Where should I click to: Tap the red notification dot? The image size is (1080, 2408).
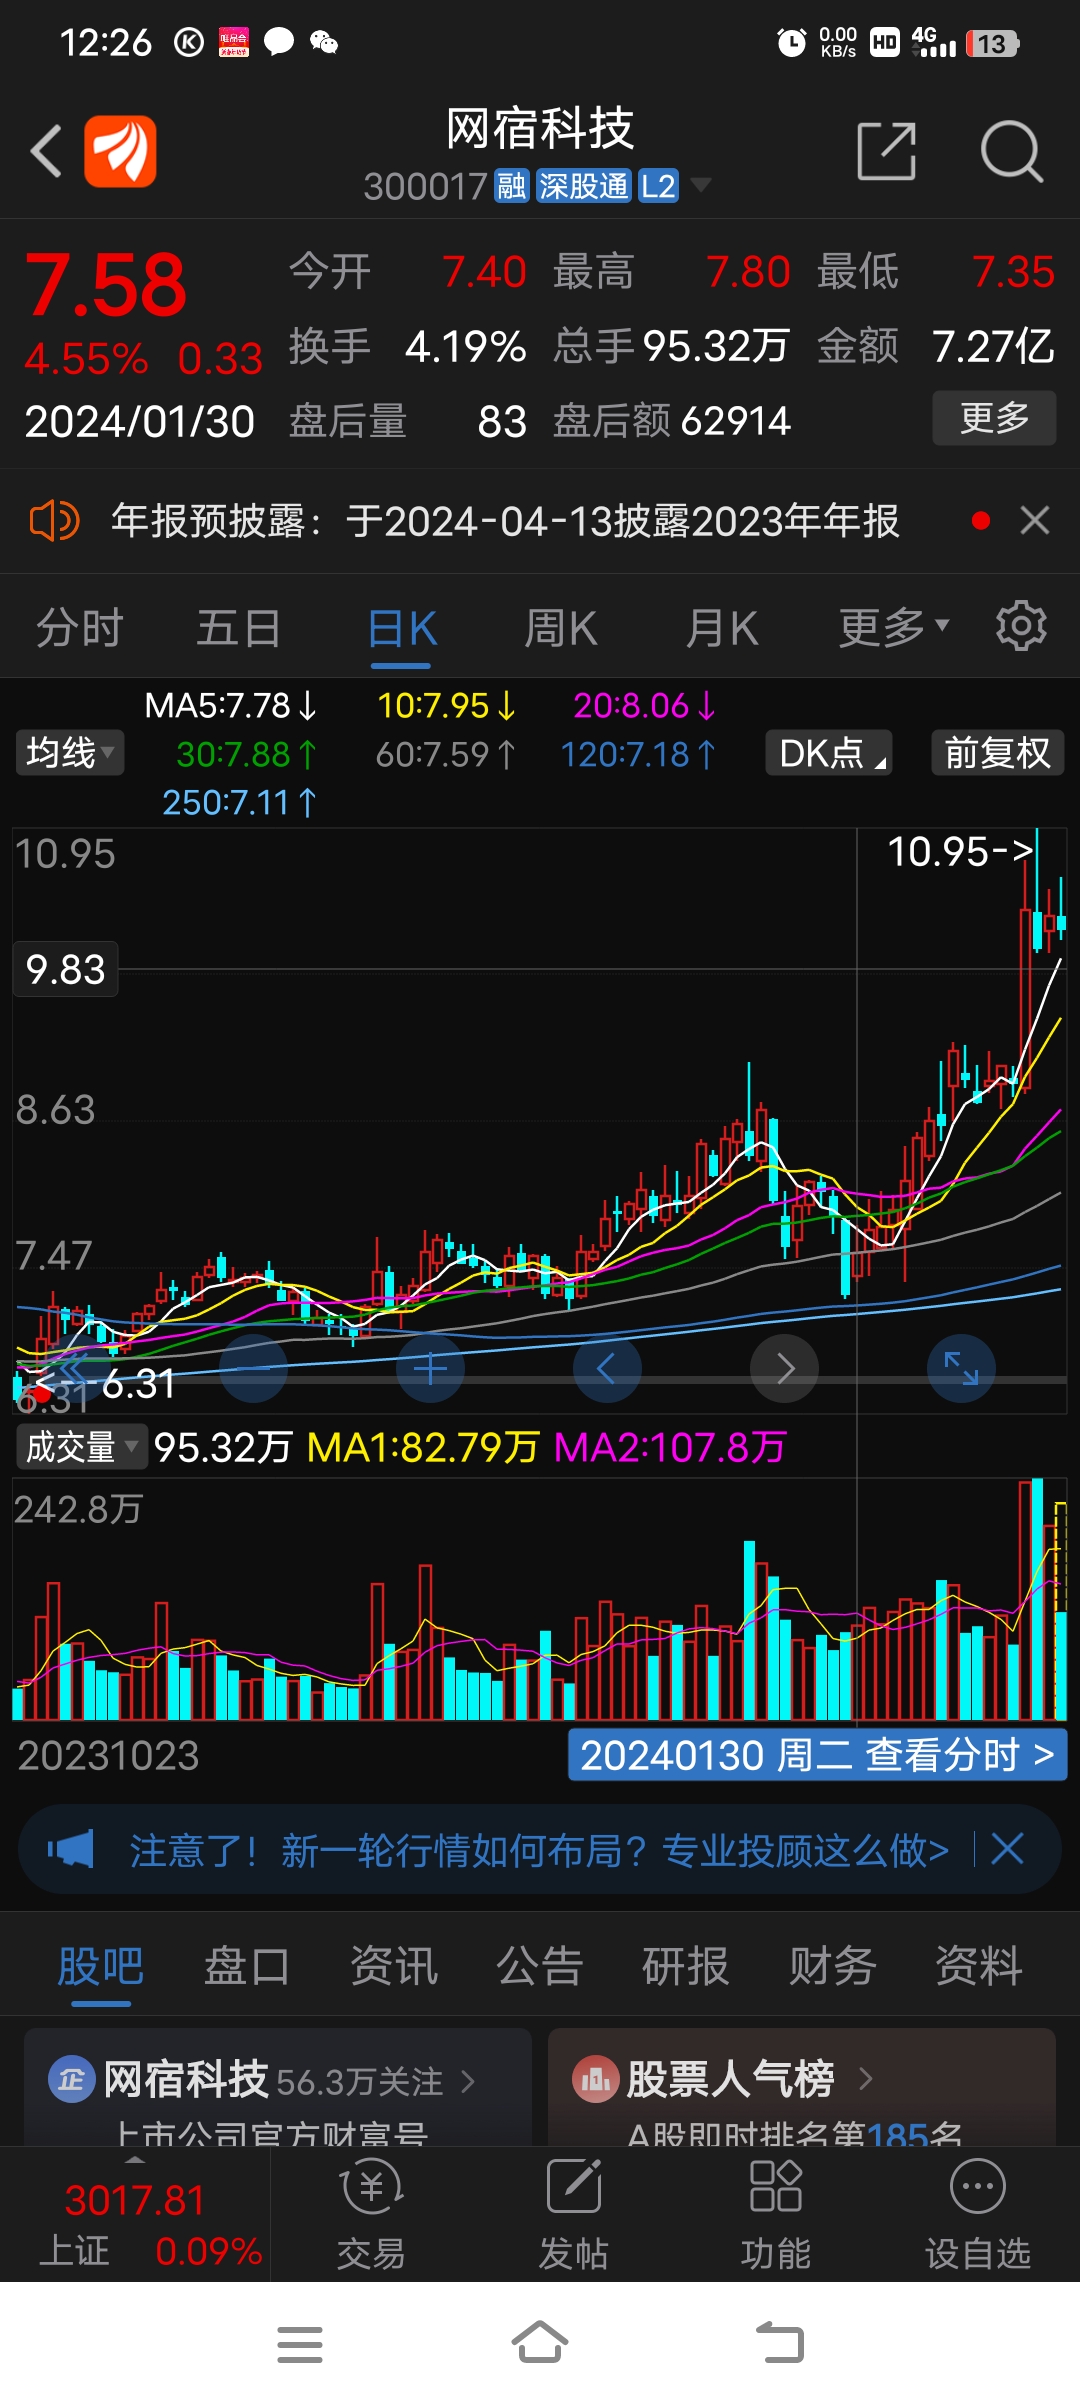981,520
